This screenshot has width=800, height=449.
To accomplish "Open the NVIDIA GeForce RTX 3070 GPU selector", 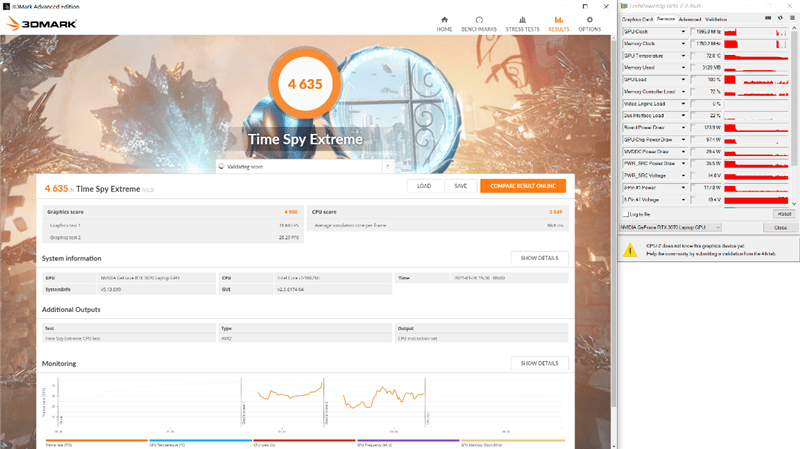I will pyautogui.click(x=670, y=227).
